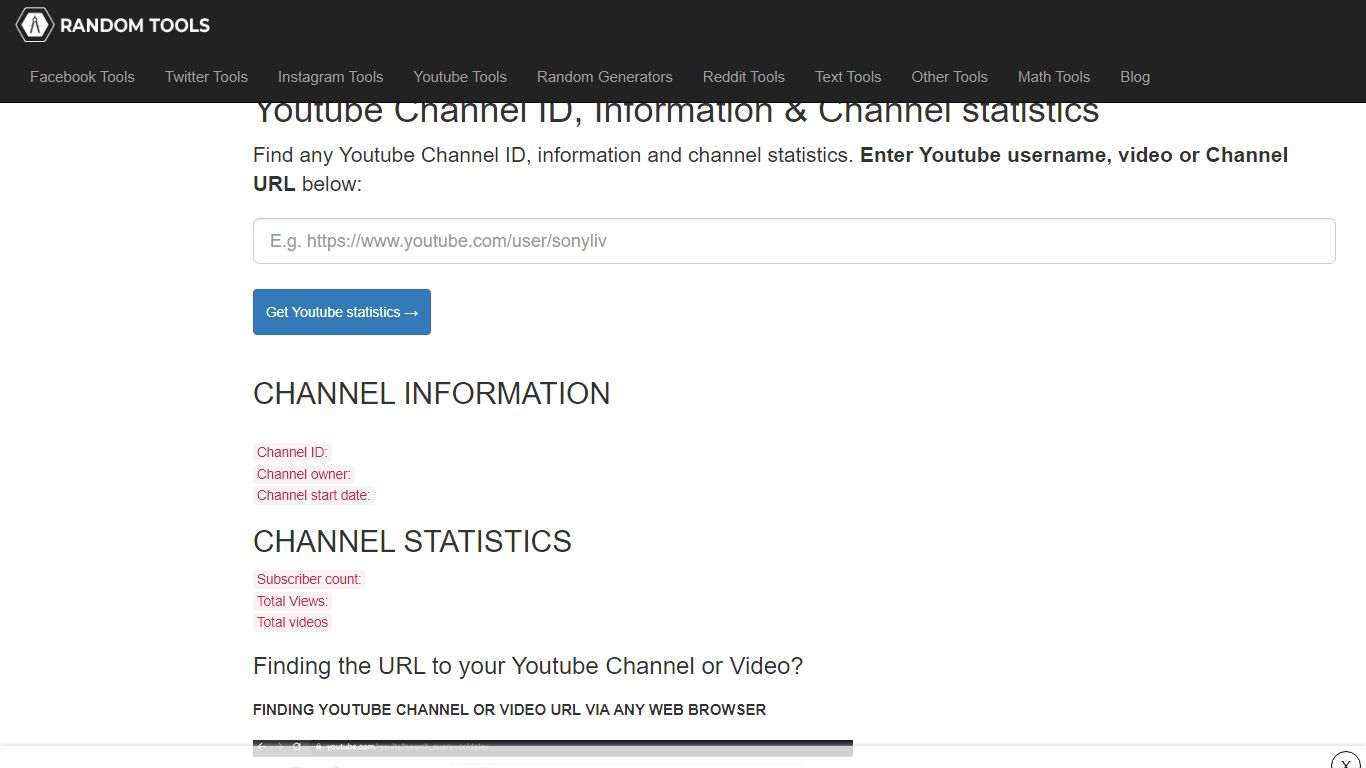
Task: Close the bottom ad banner
Action: tap(1346, 762)
